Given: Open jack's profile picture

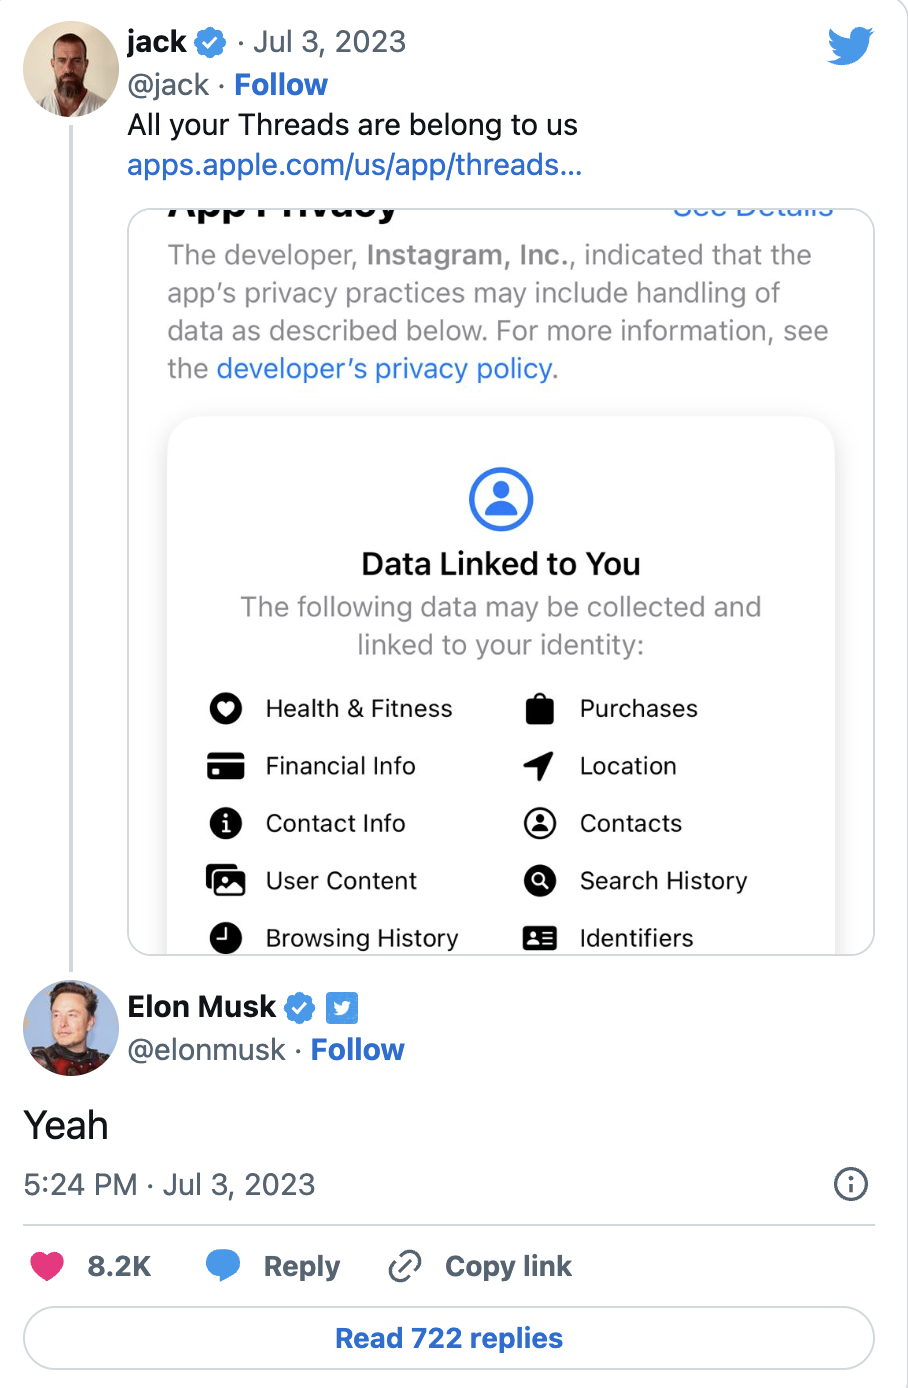Looking at the screenshot, I should click(x=70, y=69).
